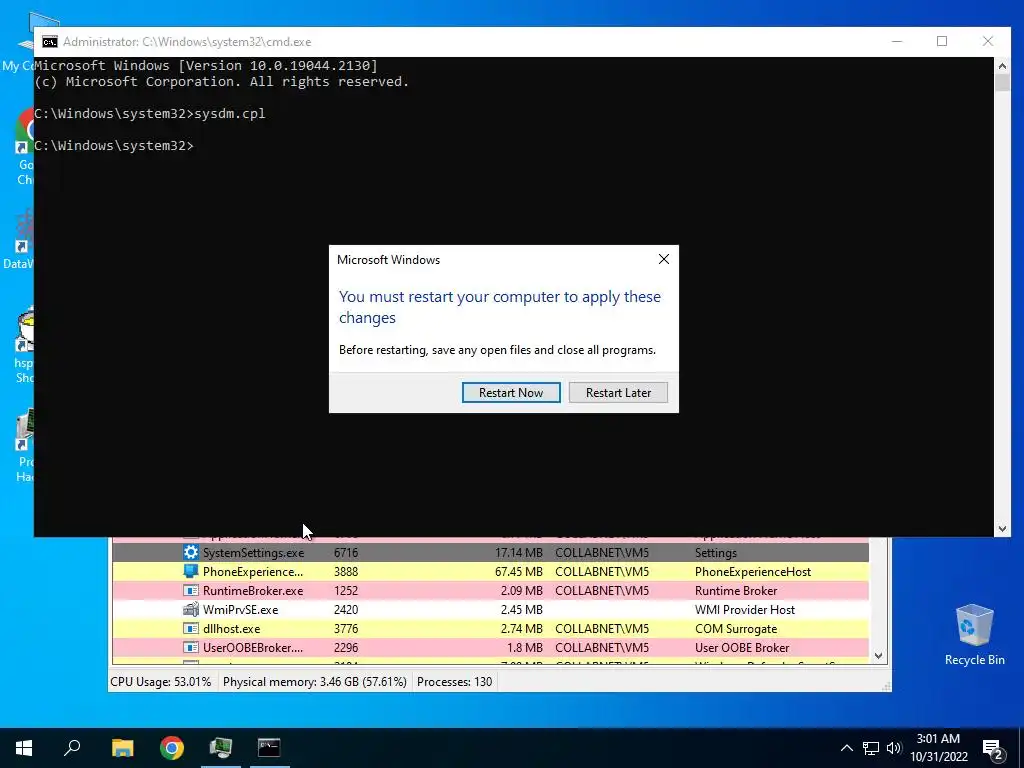Image resolution: width=1024 pixels, height=768 pixels.
Task: Click the CPU Usage status entry
Action: 161,681
